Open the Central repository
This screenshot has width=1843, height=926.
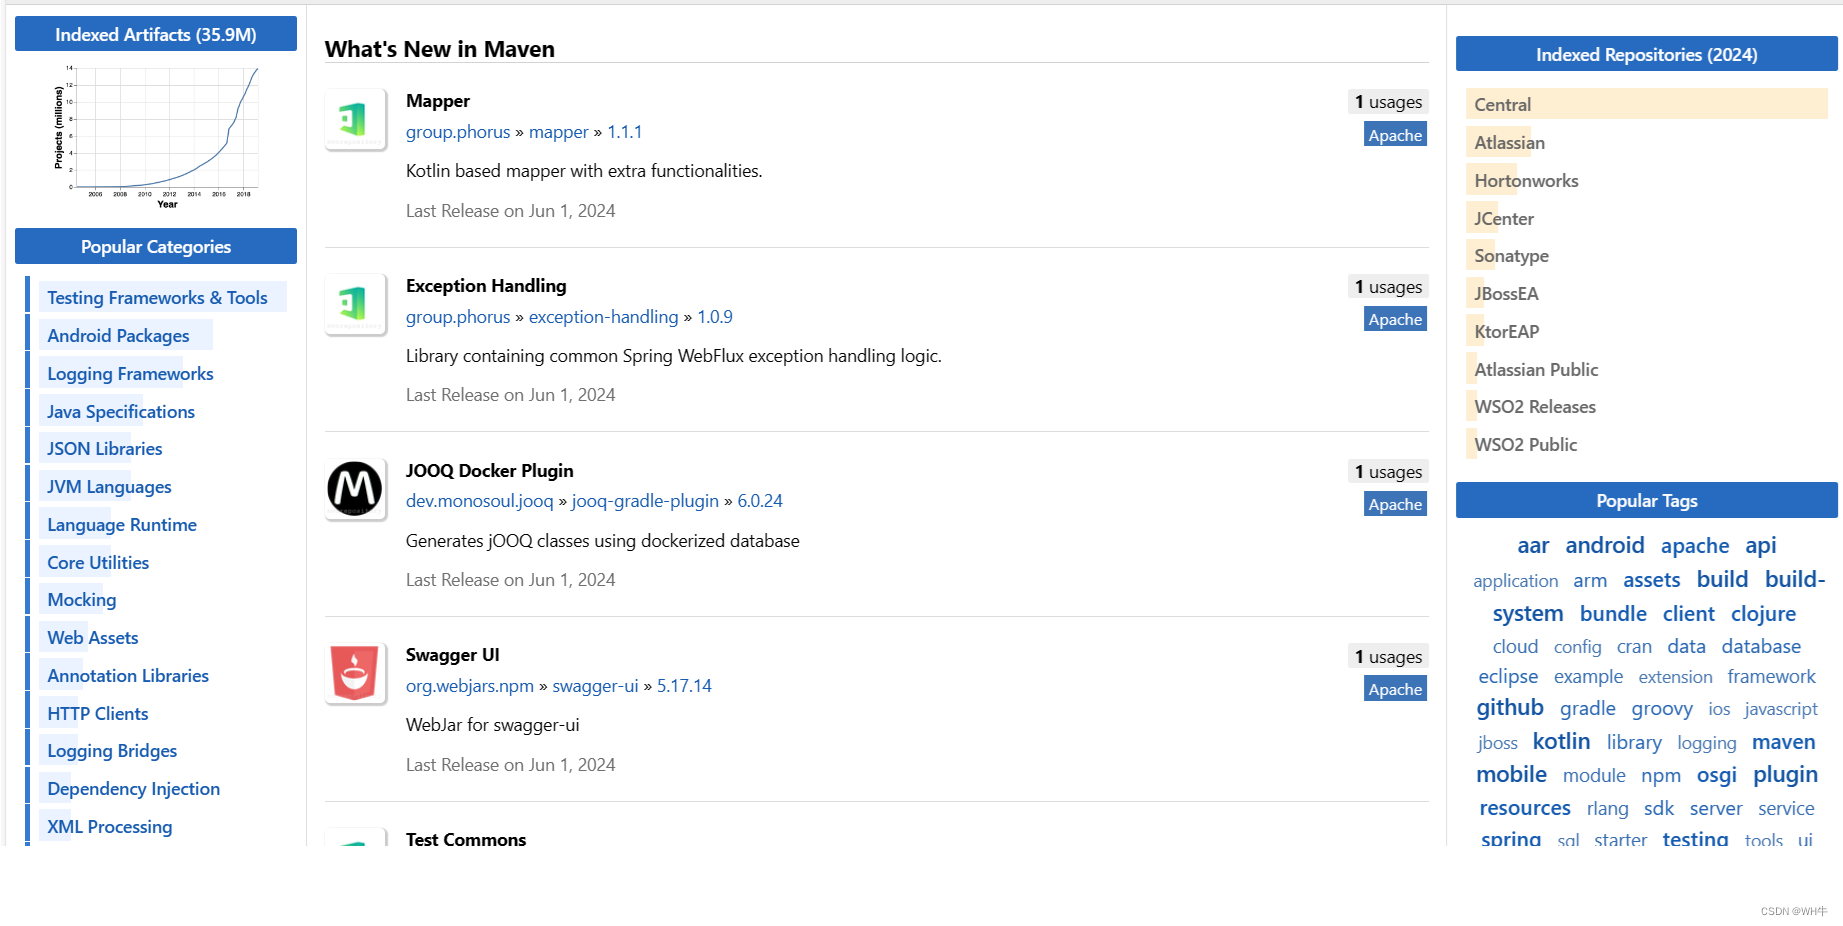(1503, 105)
